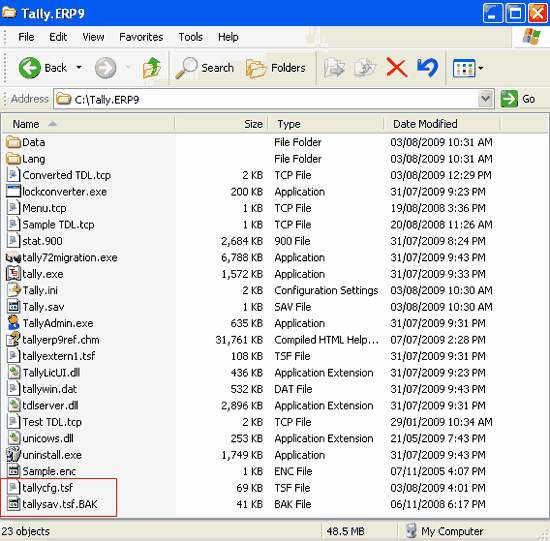Click the Go button

[x=518, y=99]
